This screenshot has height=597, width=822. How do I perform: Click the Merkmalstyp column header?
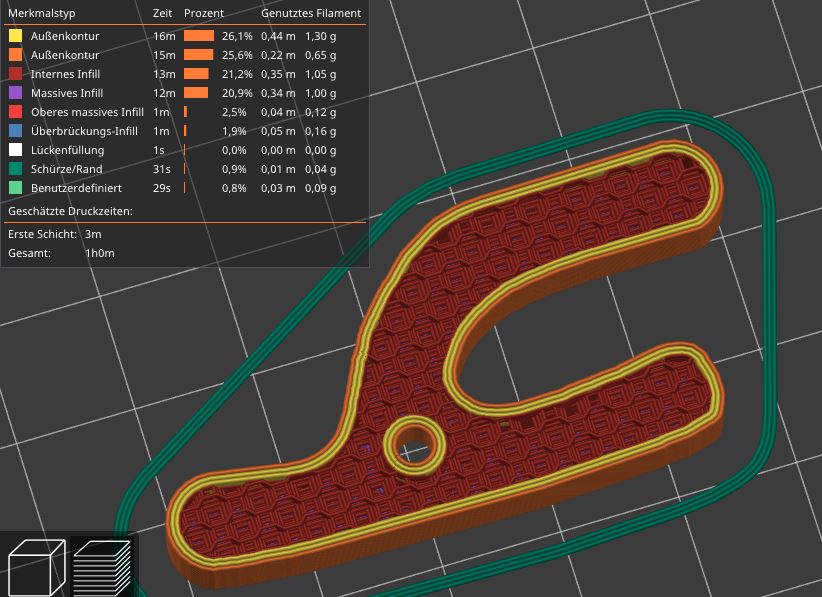[42, 13]
